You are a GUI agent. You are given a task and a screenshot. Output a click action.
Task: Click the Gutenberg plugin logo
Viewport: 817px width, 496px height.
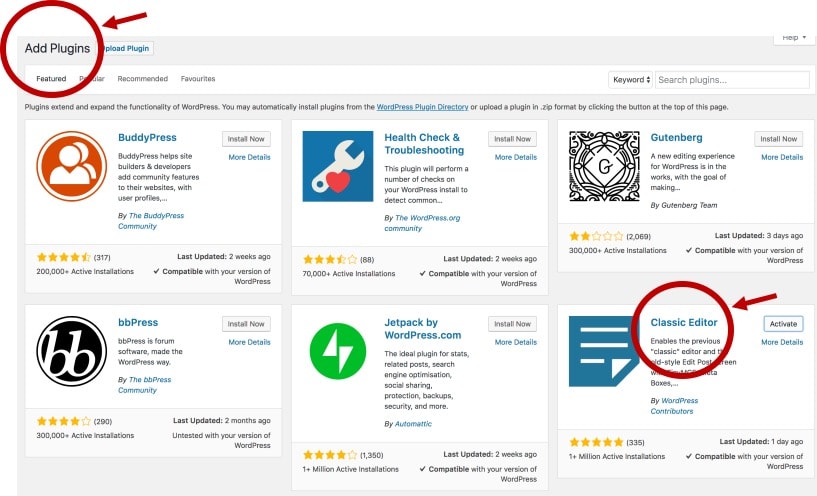[604, 166]
